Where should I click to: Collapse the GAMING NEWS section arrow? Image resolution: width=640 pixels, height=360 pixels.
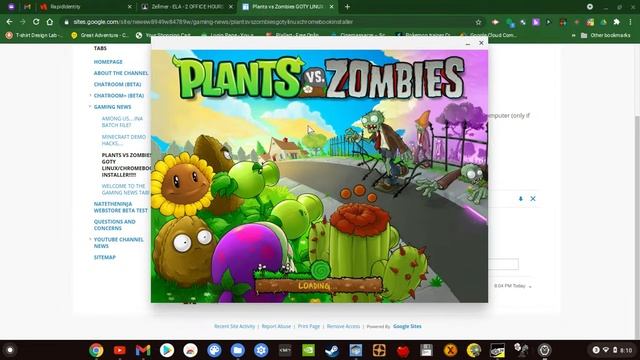[90, 107]
